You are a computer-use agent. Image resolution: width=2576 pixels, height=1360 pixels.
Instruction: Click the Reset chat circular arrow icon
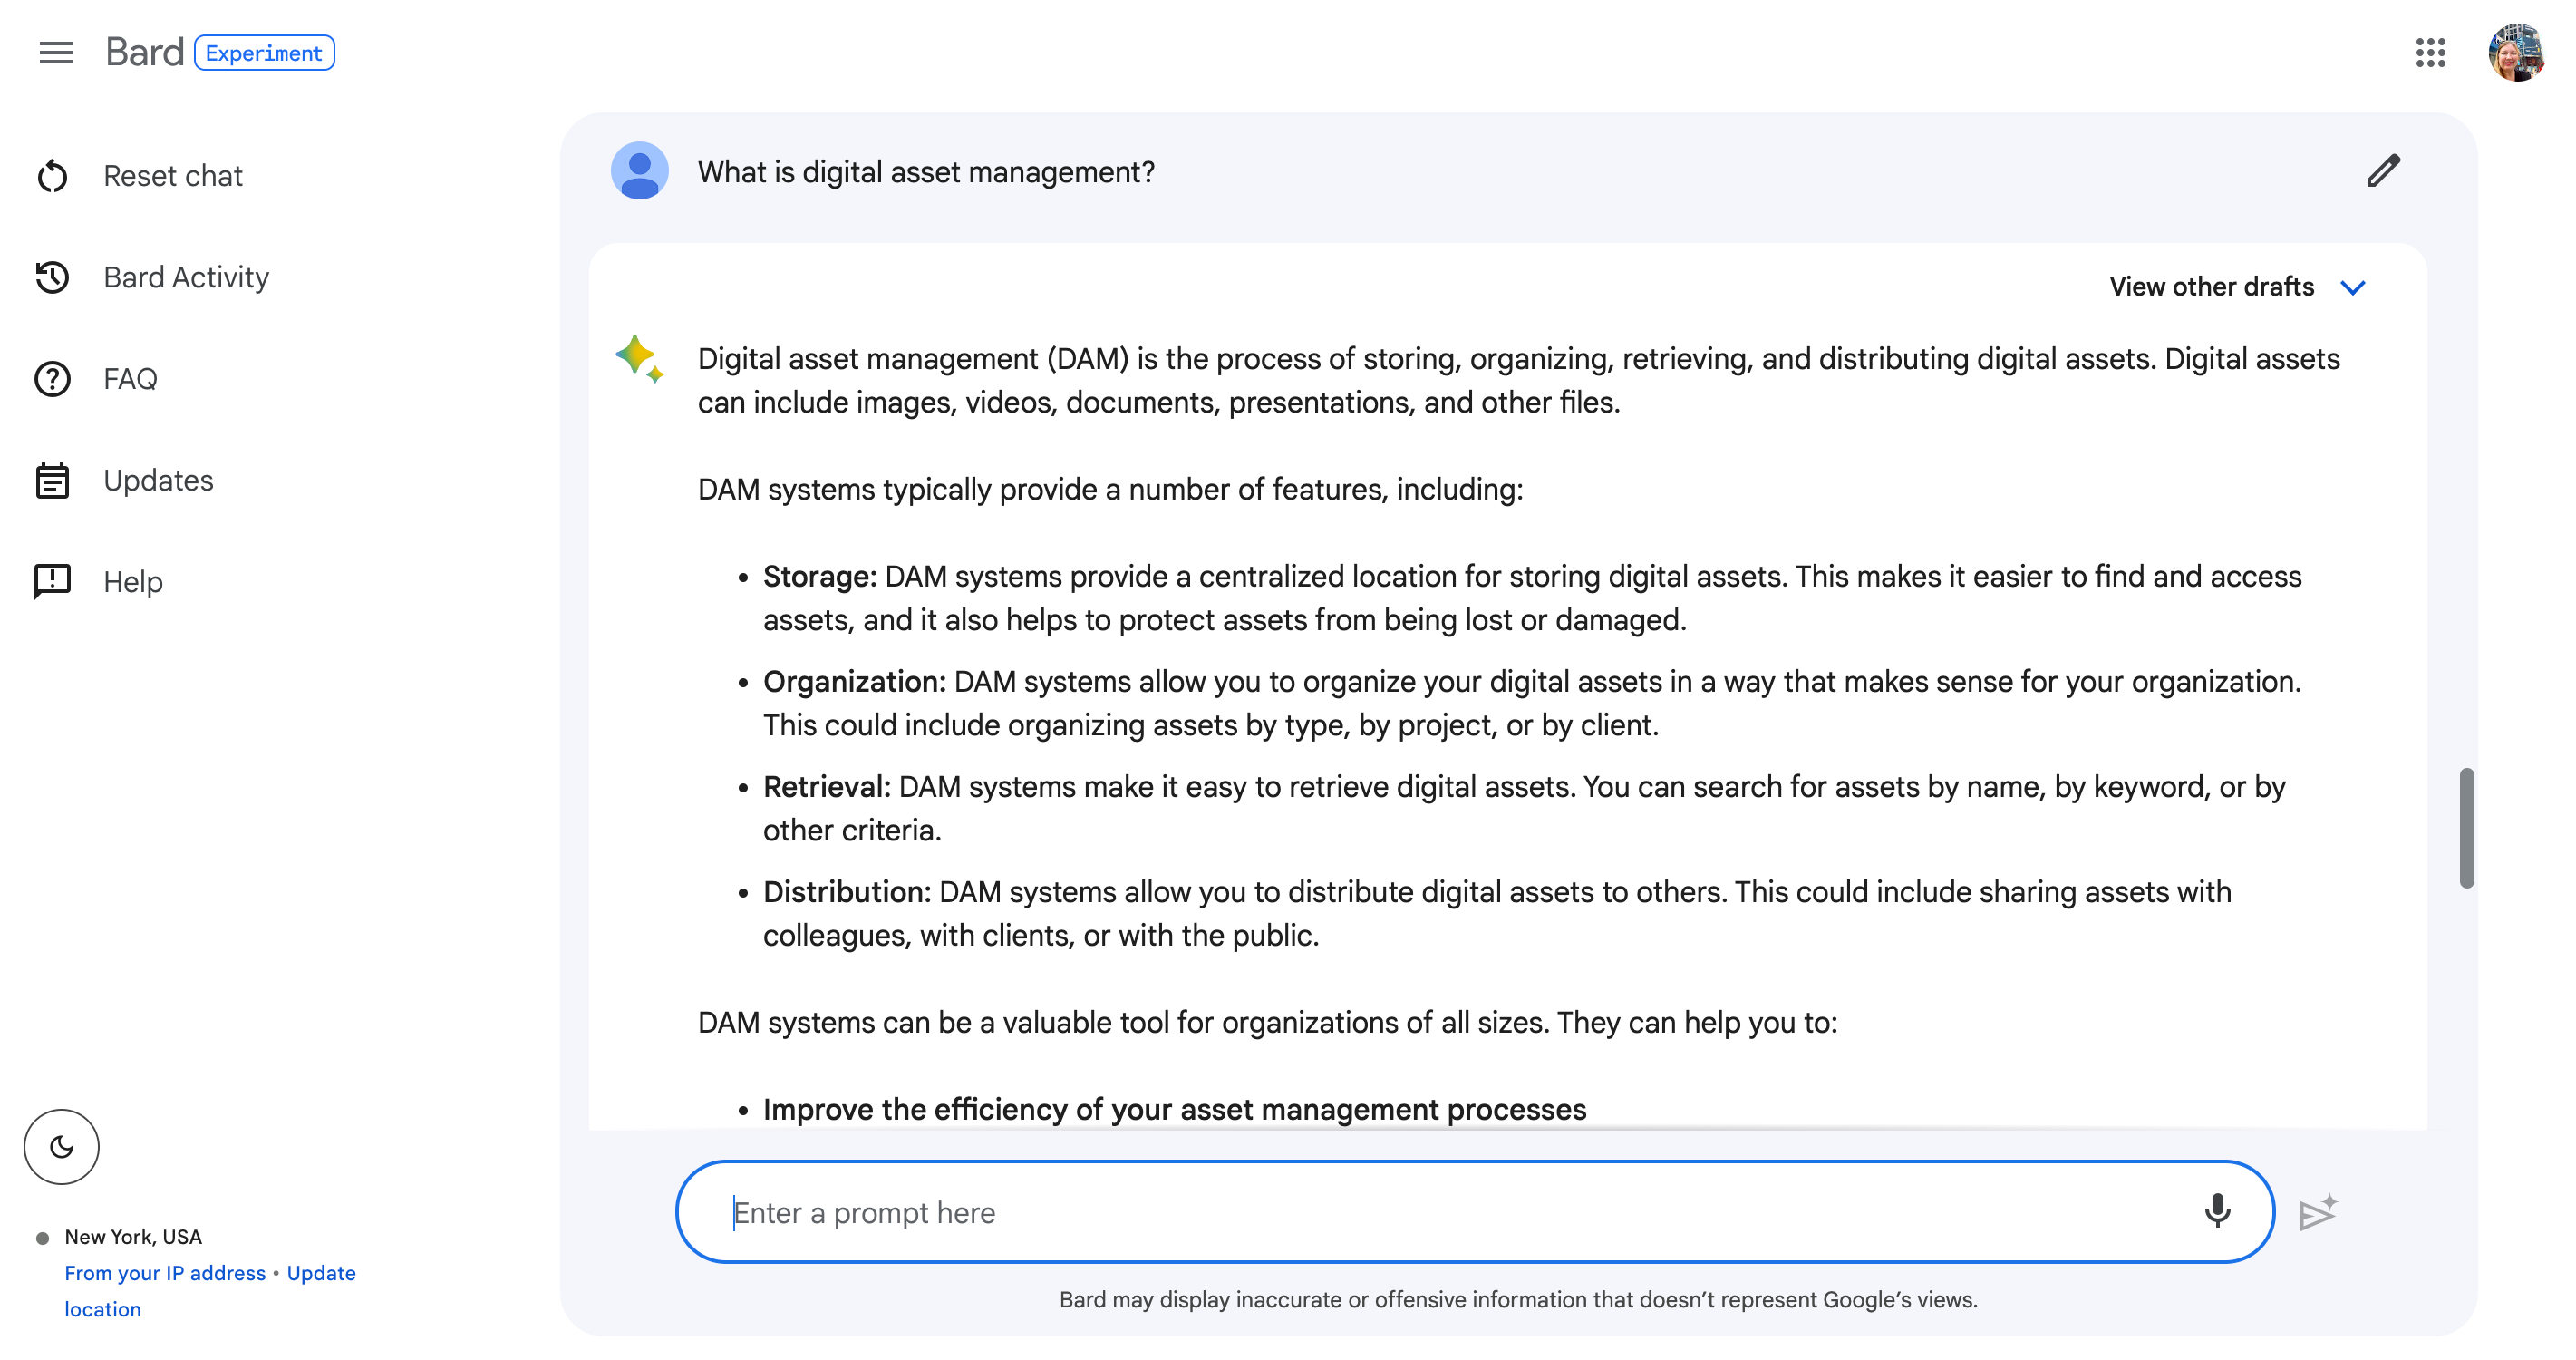point(52,176)
